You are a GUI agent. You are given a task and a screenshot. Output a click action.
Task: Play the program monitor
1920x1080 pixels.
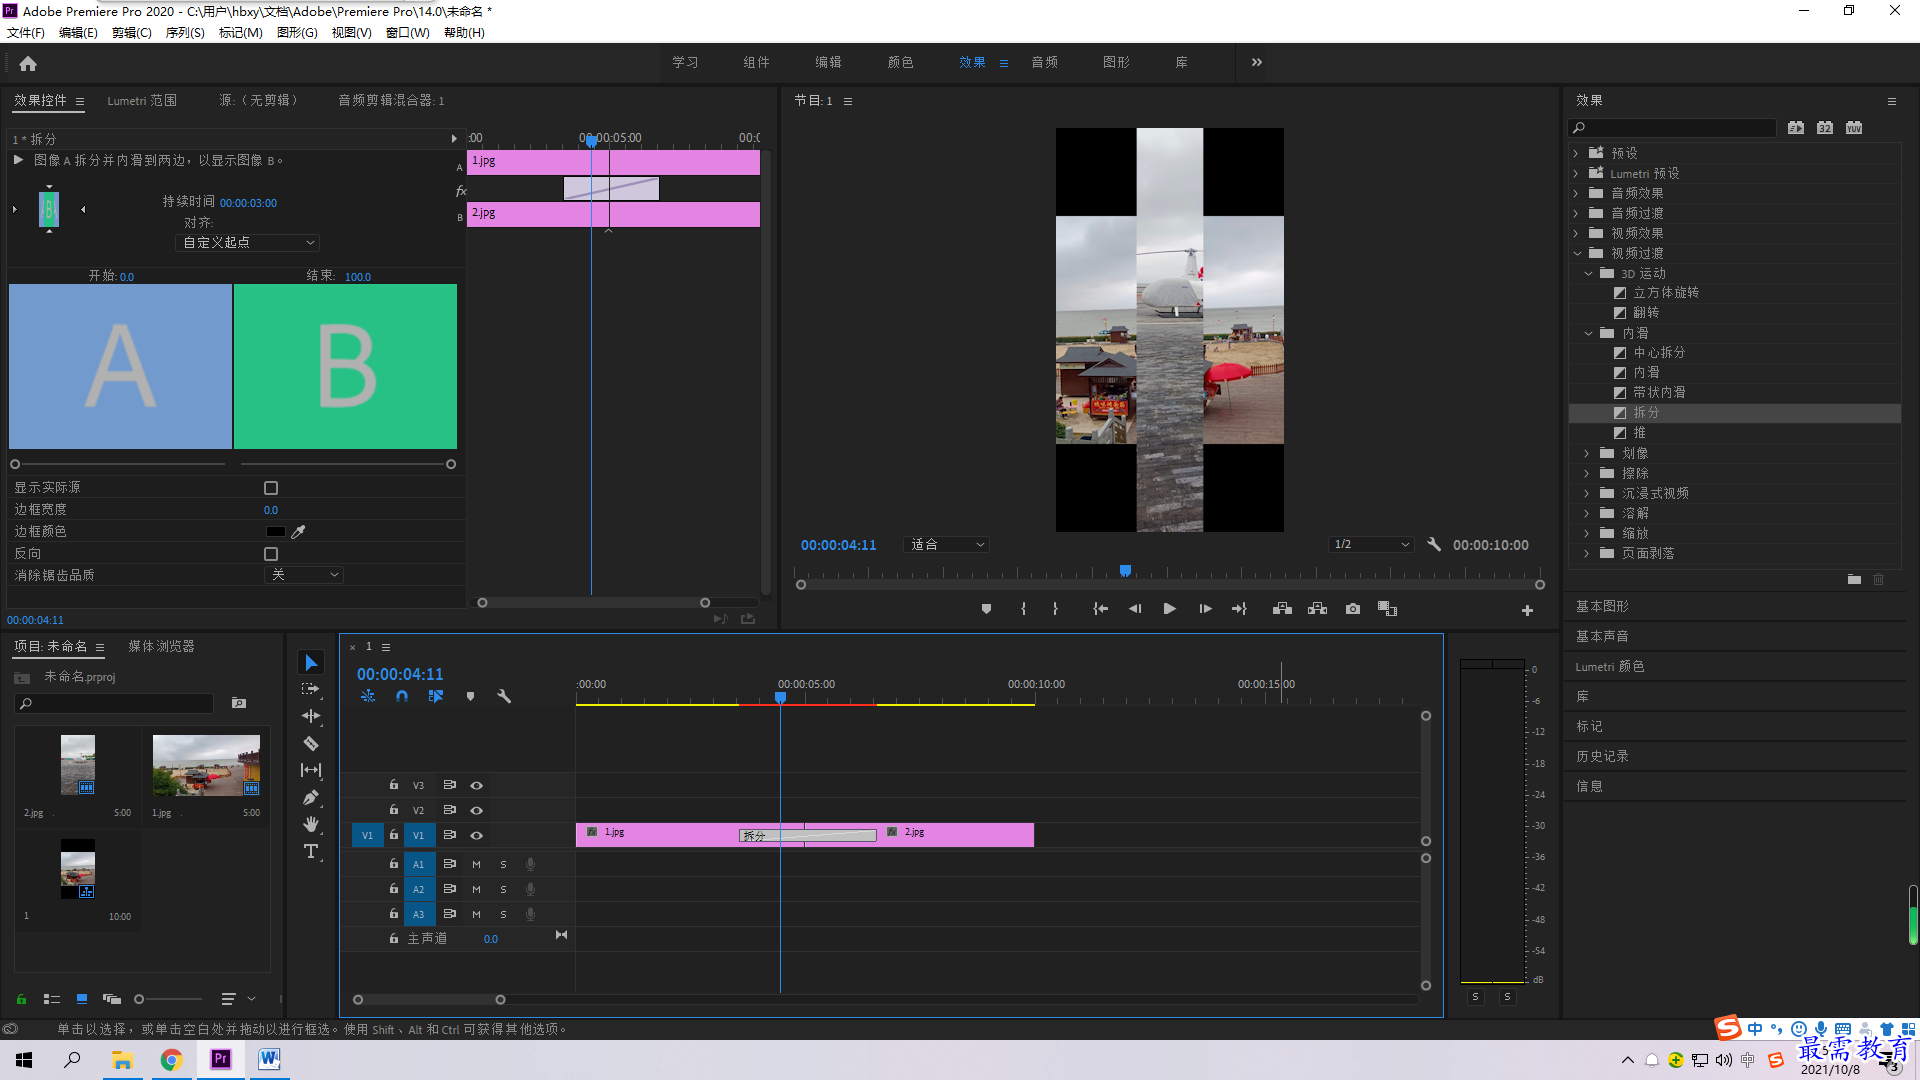(x=1169, y=609)
